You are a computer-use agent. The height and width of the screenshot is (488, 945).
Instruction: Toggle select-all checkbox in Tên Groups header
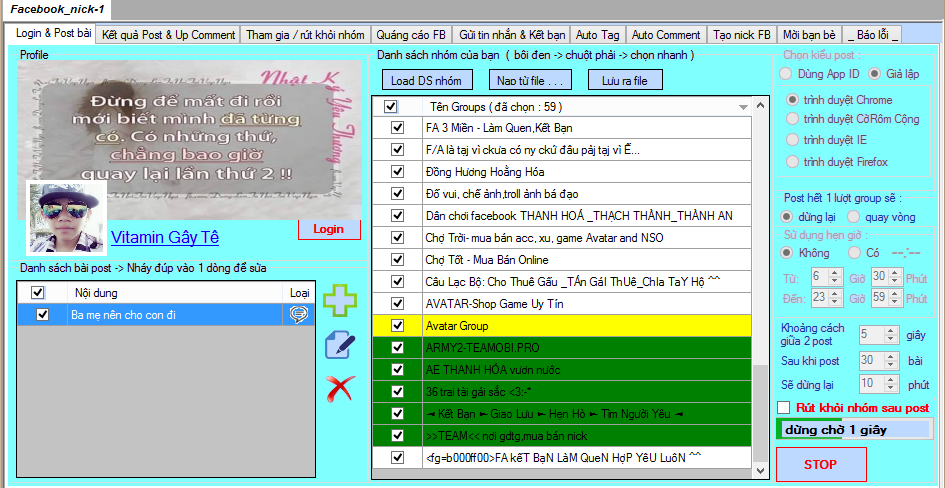[391, 107]
